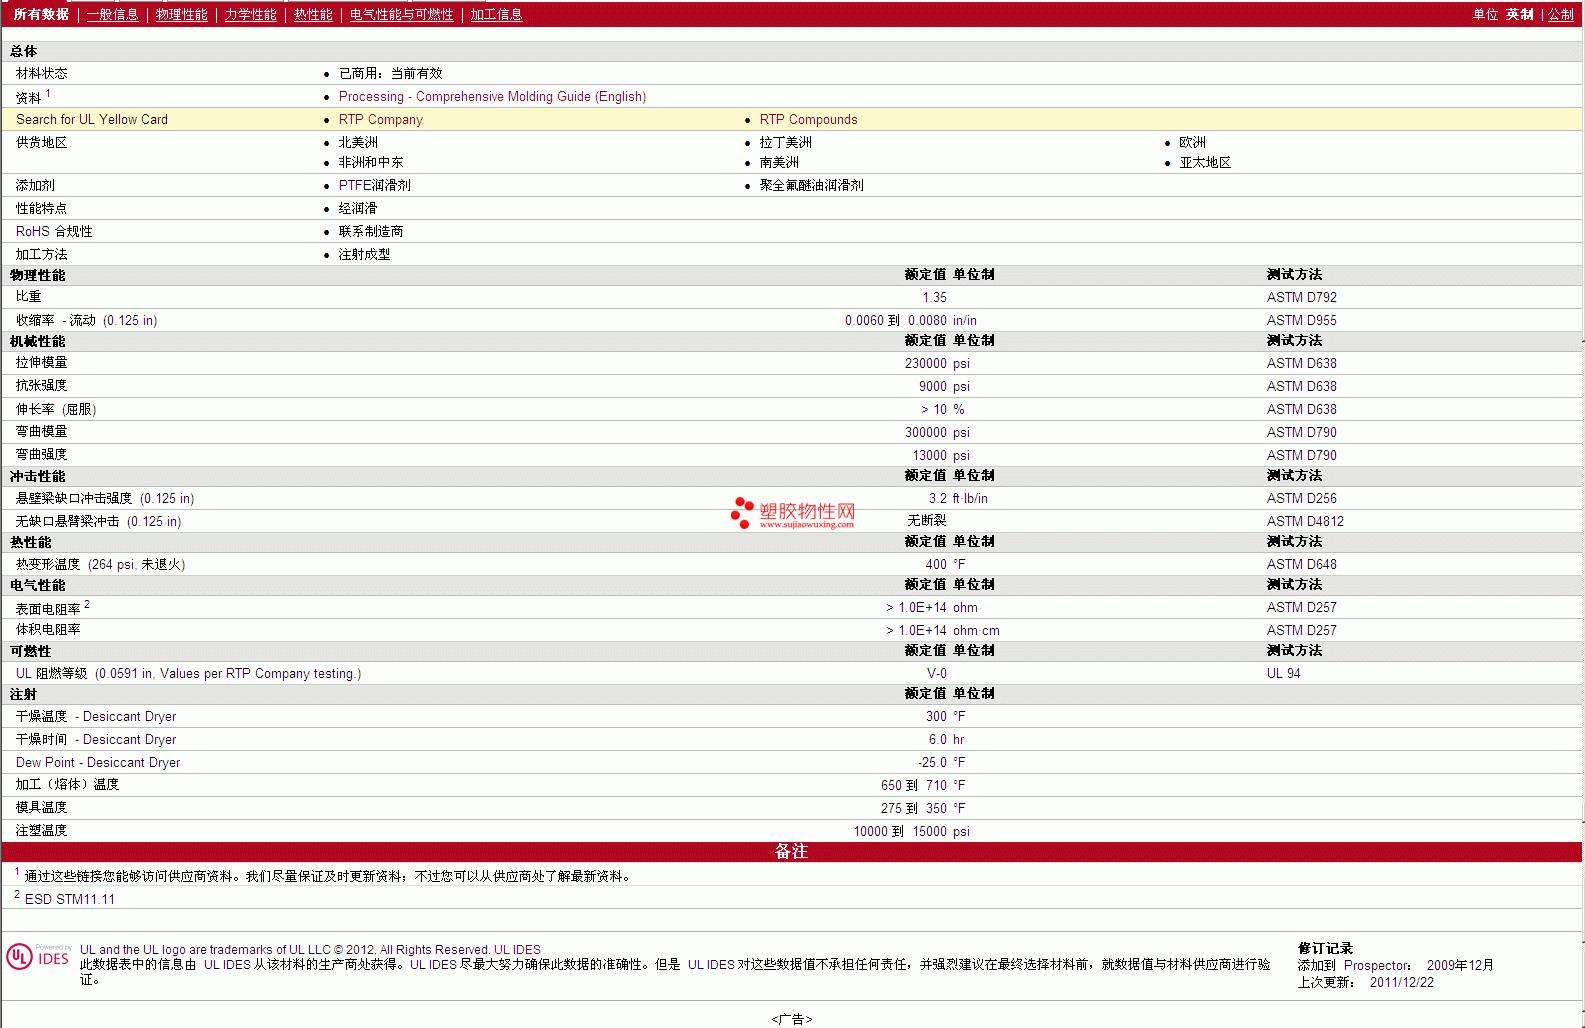Switch to the 所有数据 tab
Viewport: 1585px width, 1028px height.
pyautogui.click(x=41, y=14)
